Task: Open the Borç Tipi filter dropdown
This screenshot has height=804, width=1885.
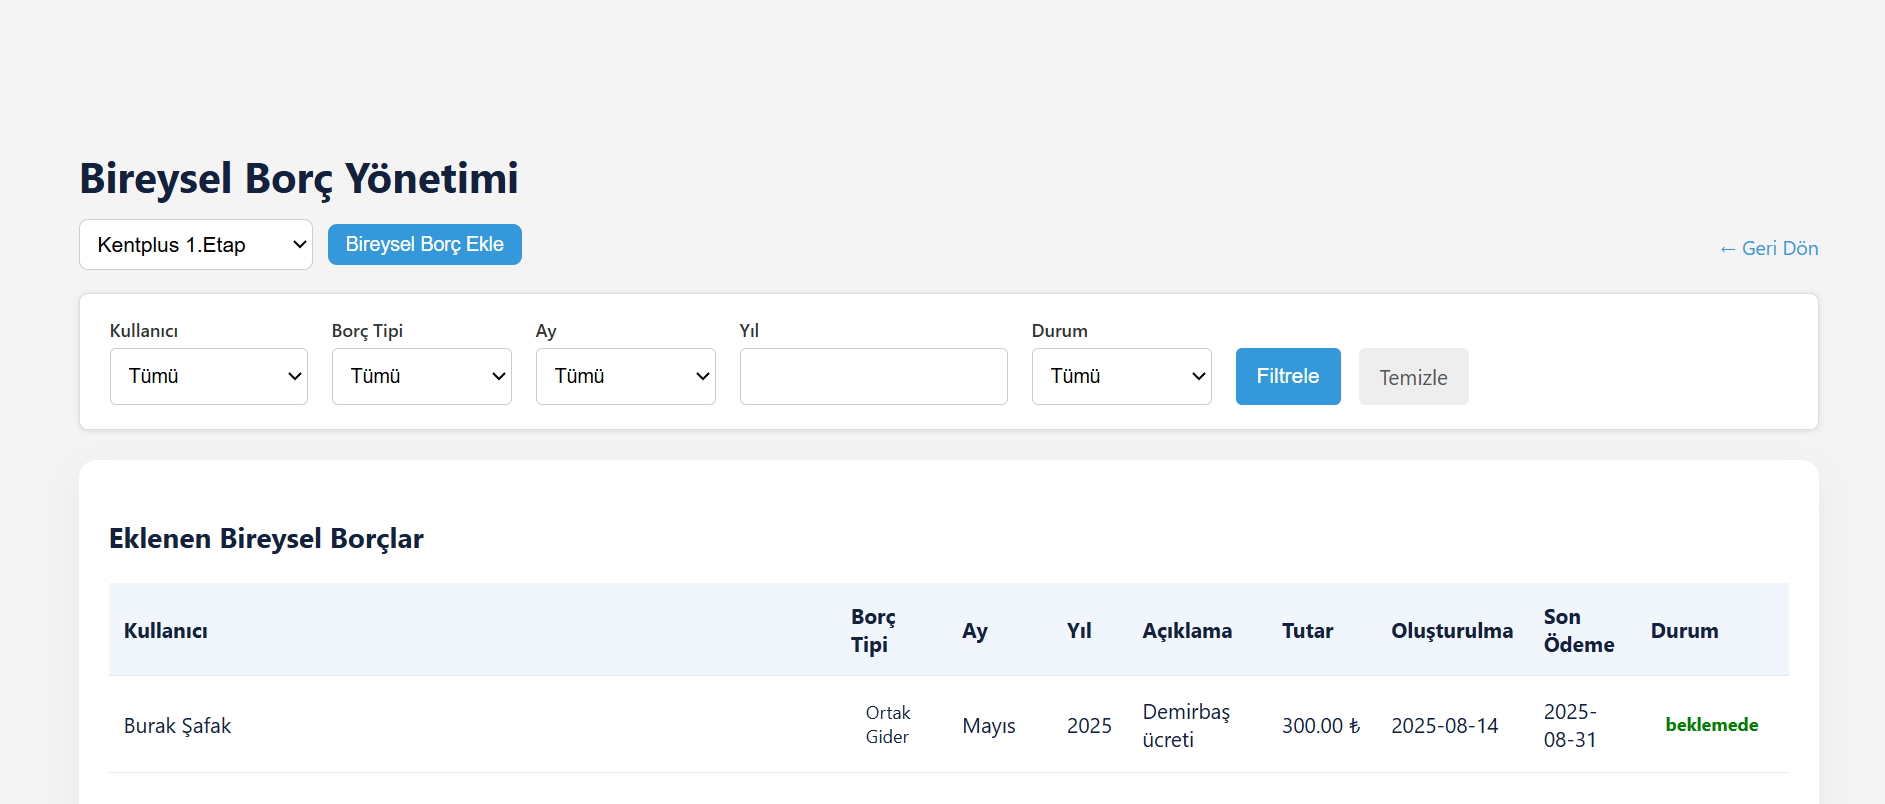Action: pos(421,377)
